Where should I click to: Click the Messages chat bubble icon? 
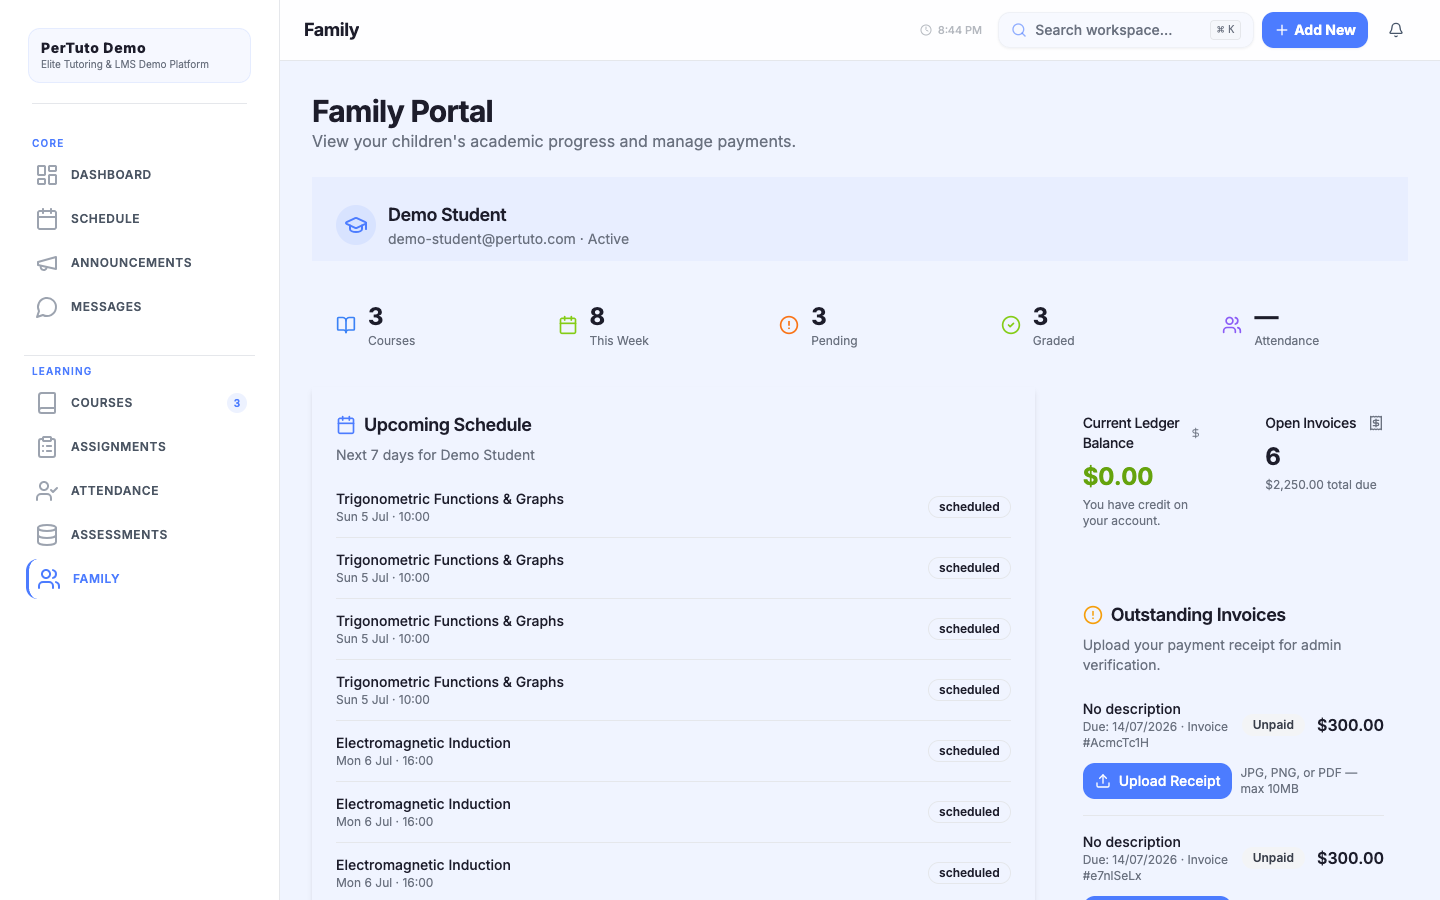point(47,307)
